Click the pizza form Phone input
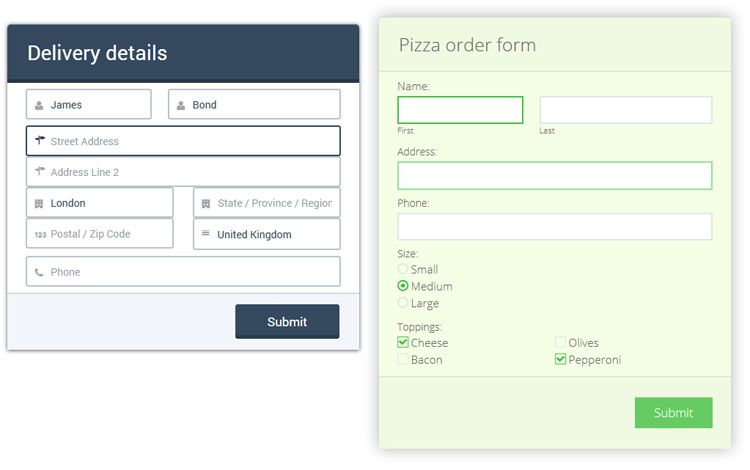The height and width of the screenshot is (470, 750). (555, 227)
